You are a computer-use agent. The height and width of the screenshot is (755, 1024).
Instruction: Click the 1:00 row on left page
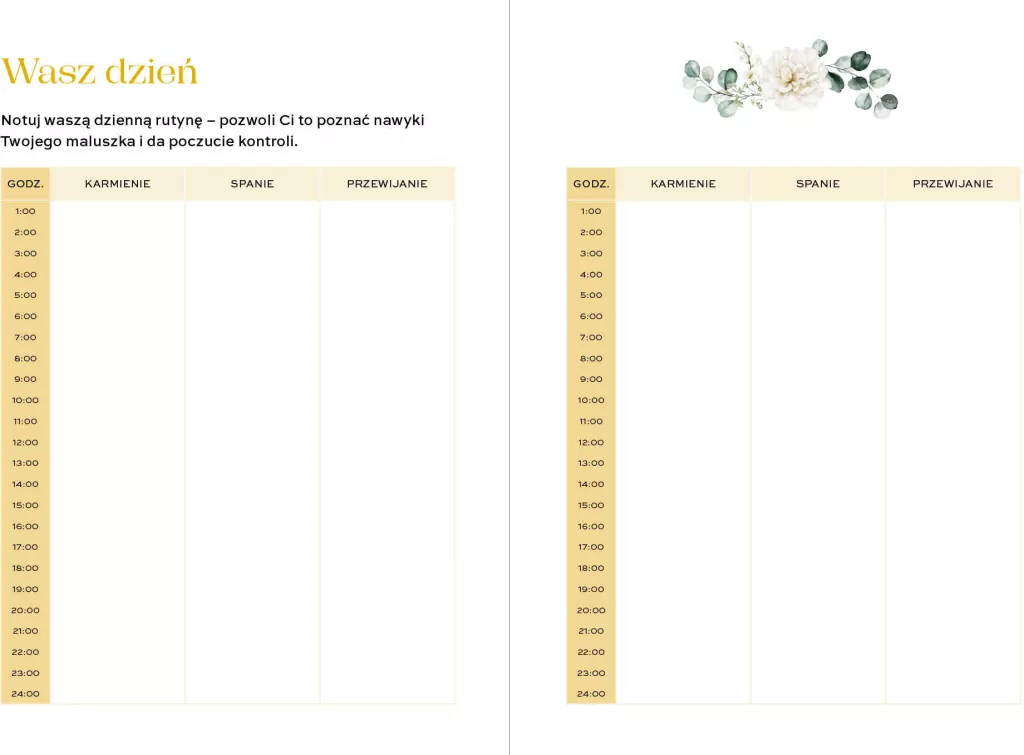point(228,211)
